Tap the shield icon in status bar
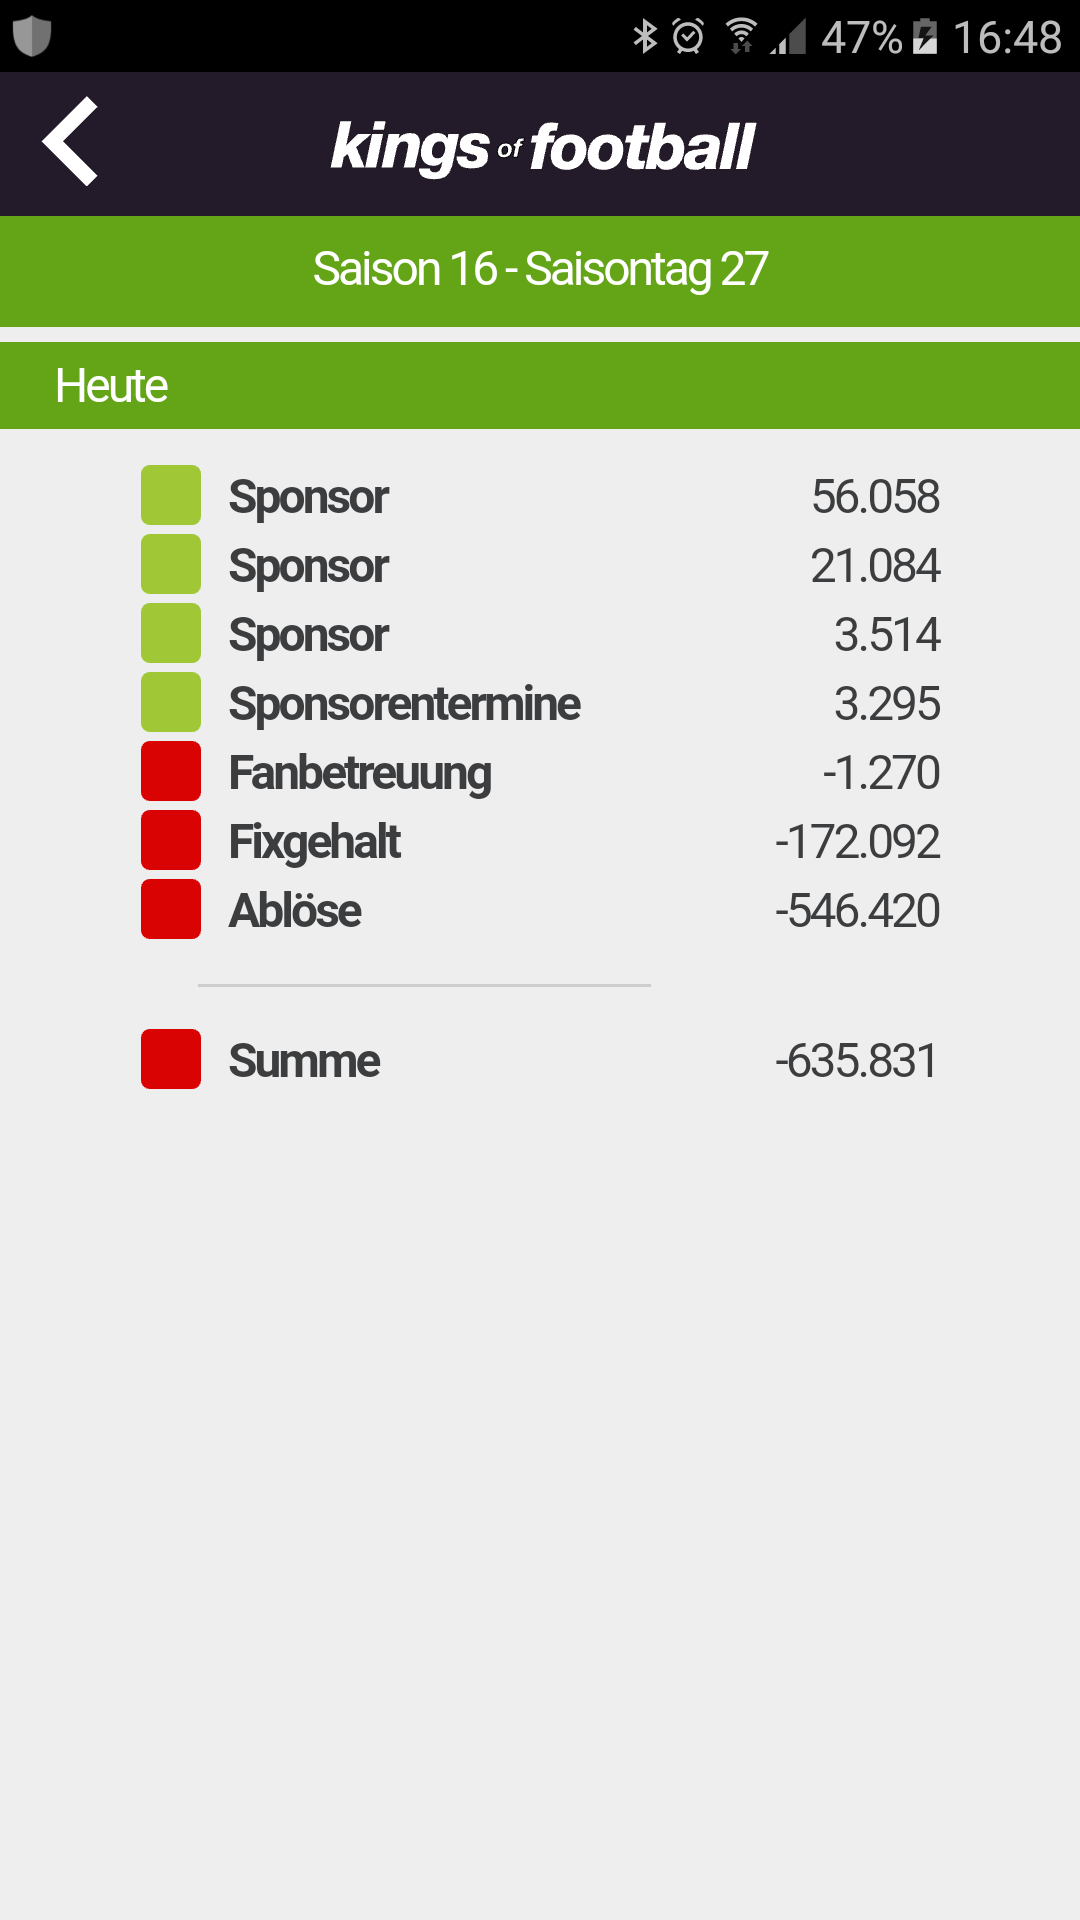 click(32, 36)
